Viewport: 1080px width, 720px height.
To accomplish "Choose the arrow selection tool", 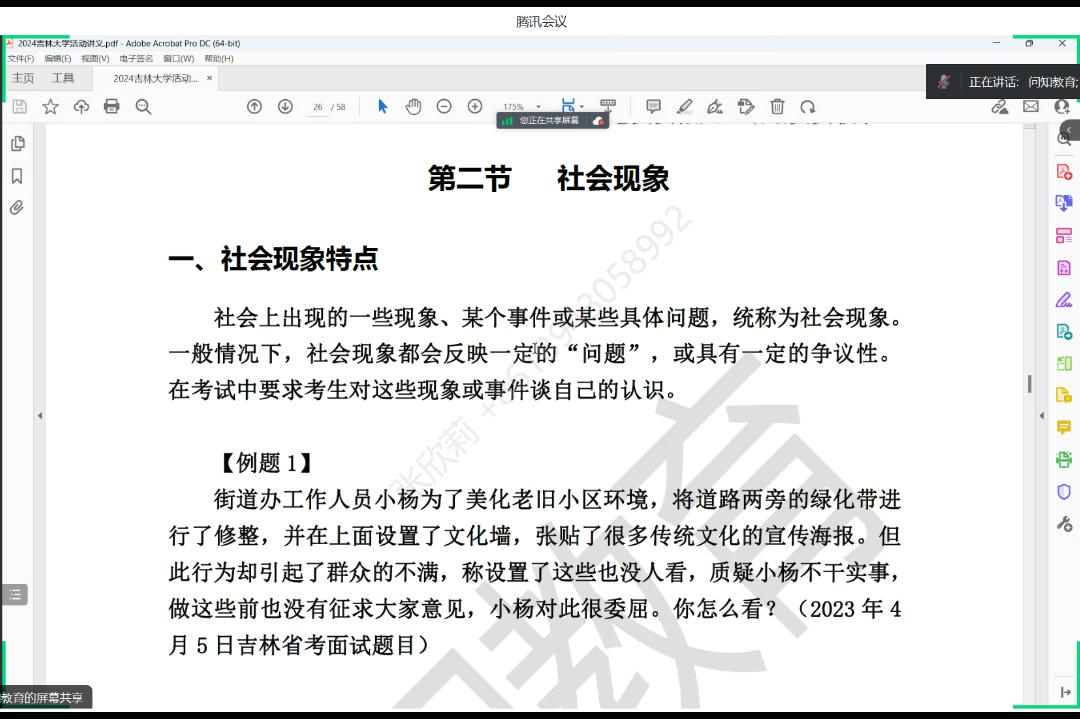I will 382,107.
